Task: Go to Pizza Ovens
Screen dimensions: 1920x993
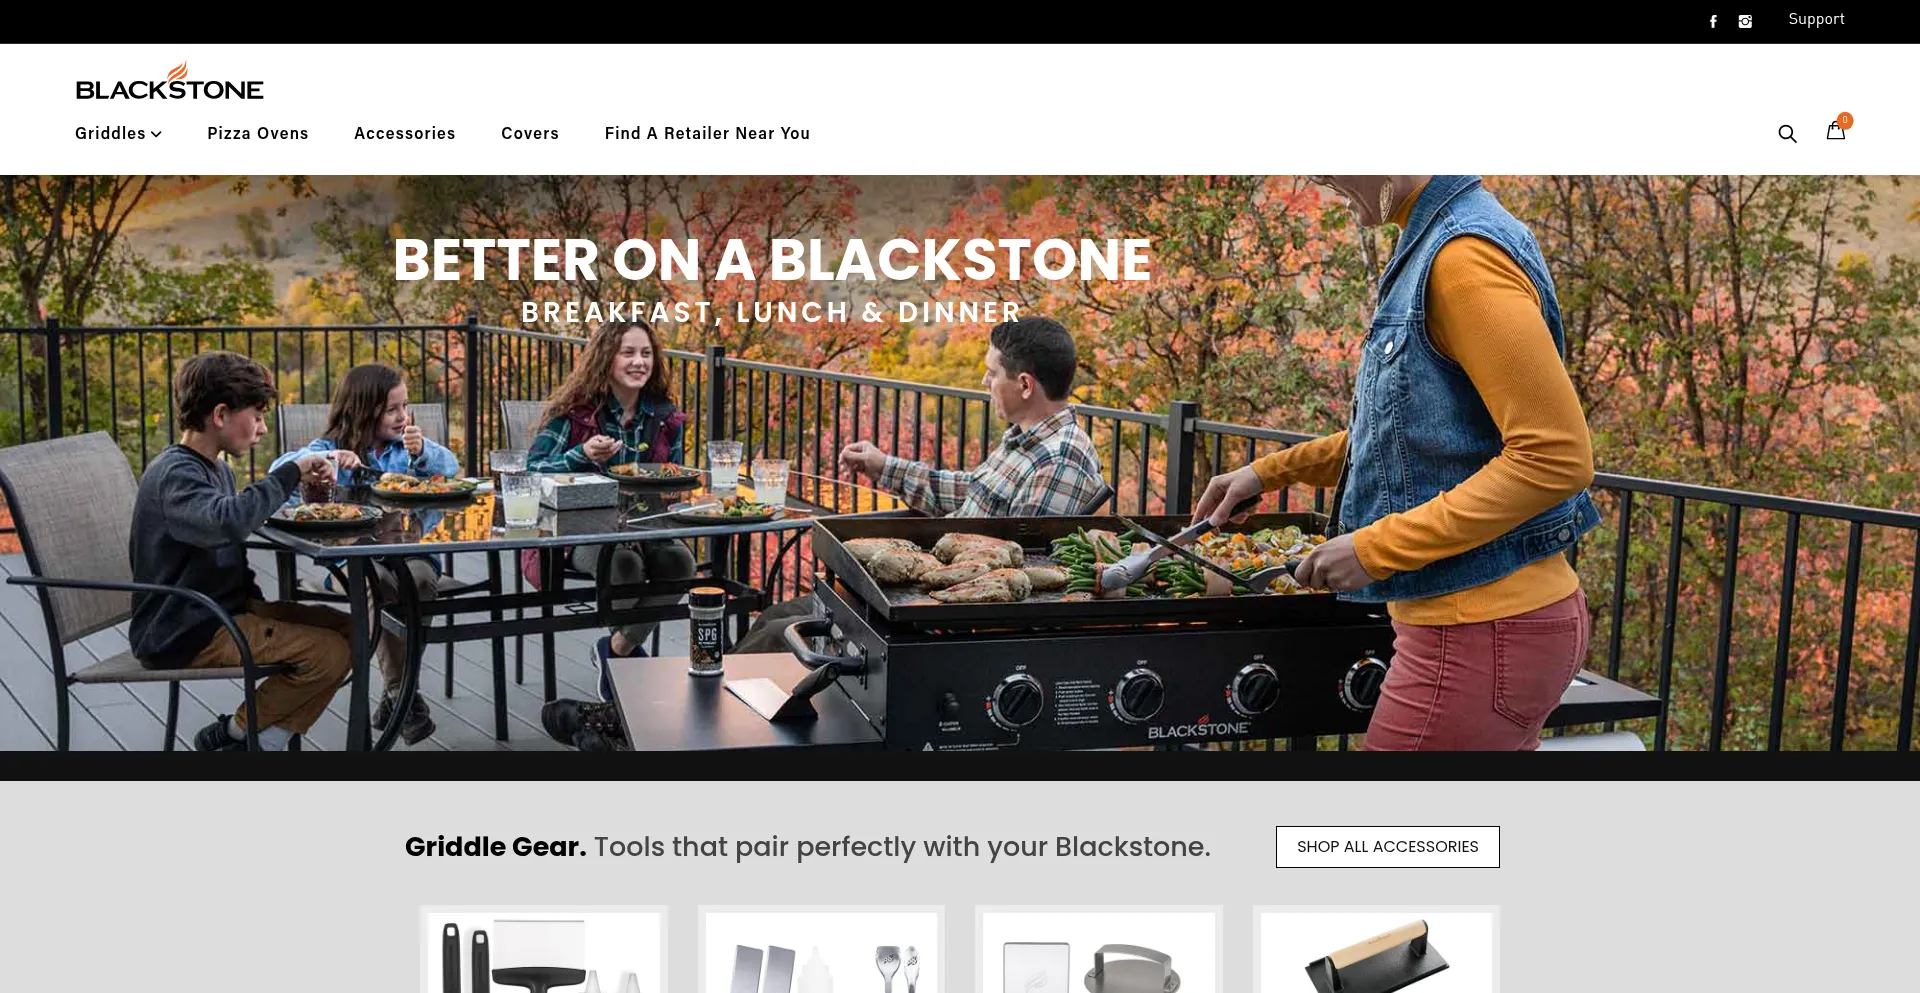Action: (258, 133)
